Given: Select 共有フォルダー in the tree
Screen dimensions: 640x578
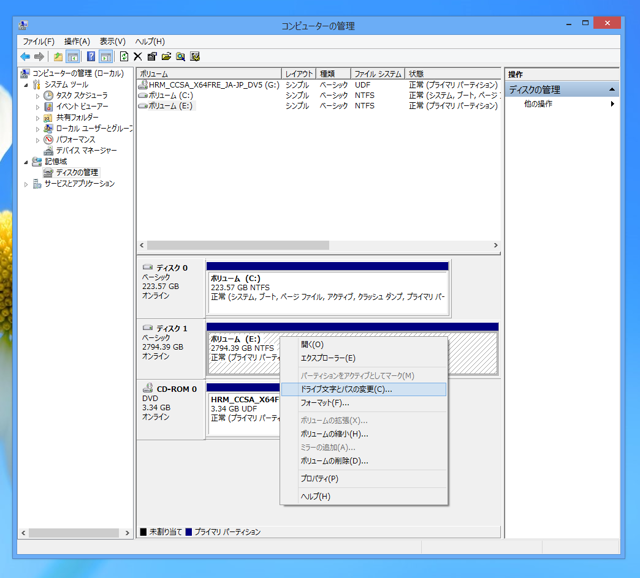Looking at the screenshot, I should click(77, 118).
